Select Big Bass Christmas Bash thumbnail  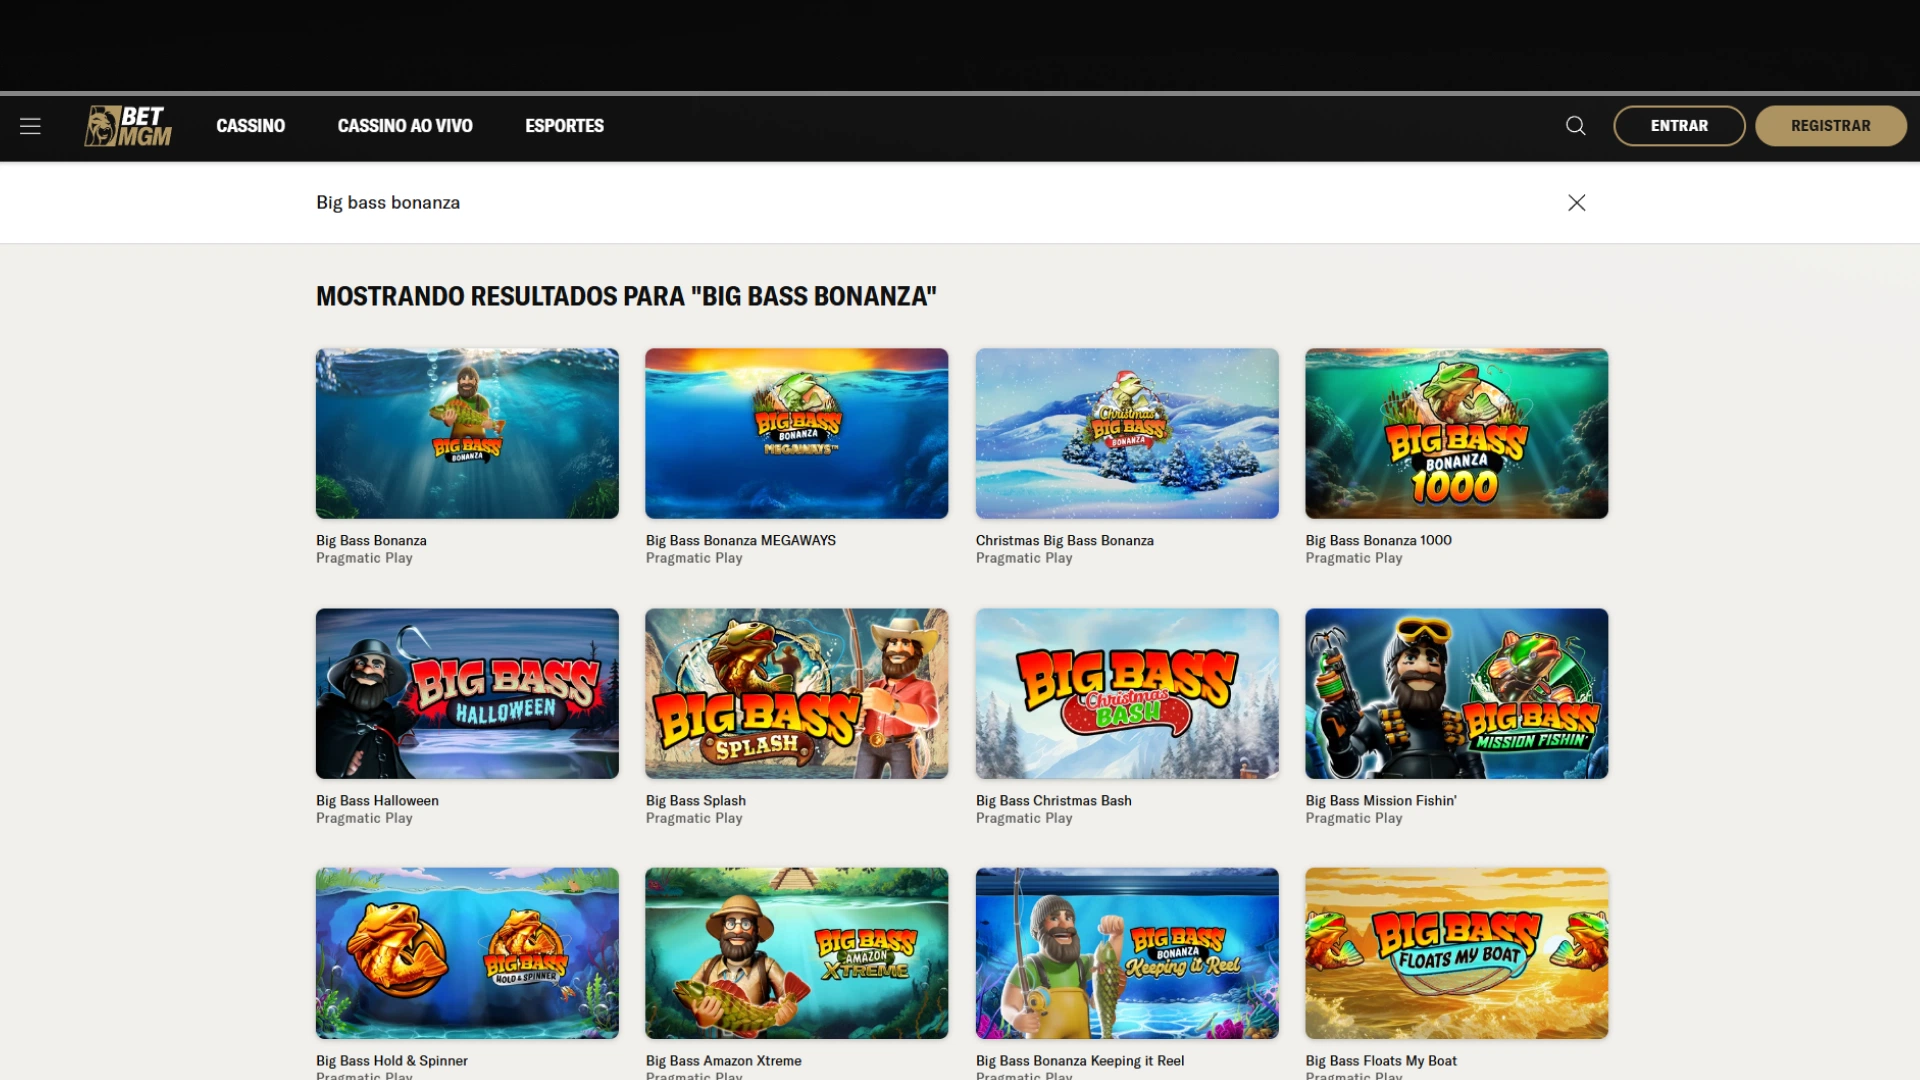pos(1127,693)
